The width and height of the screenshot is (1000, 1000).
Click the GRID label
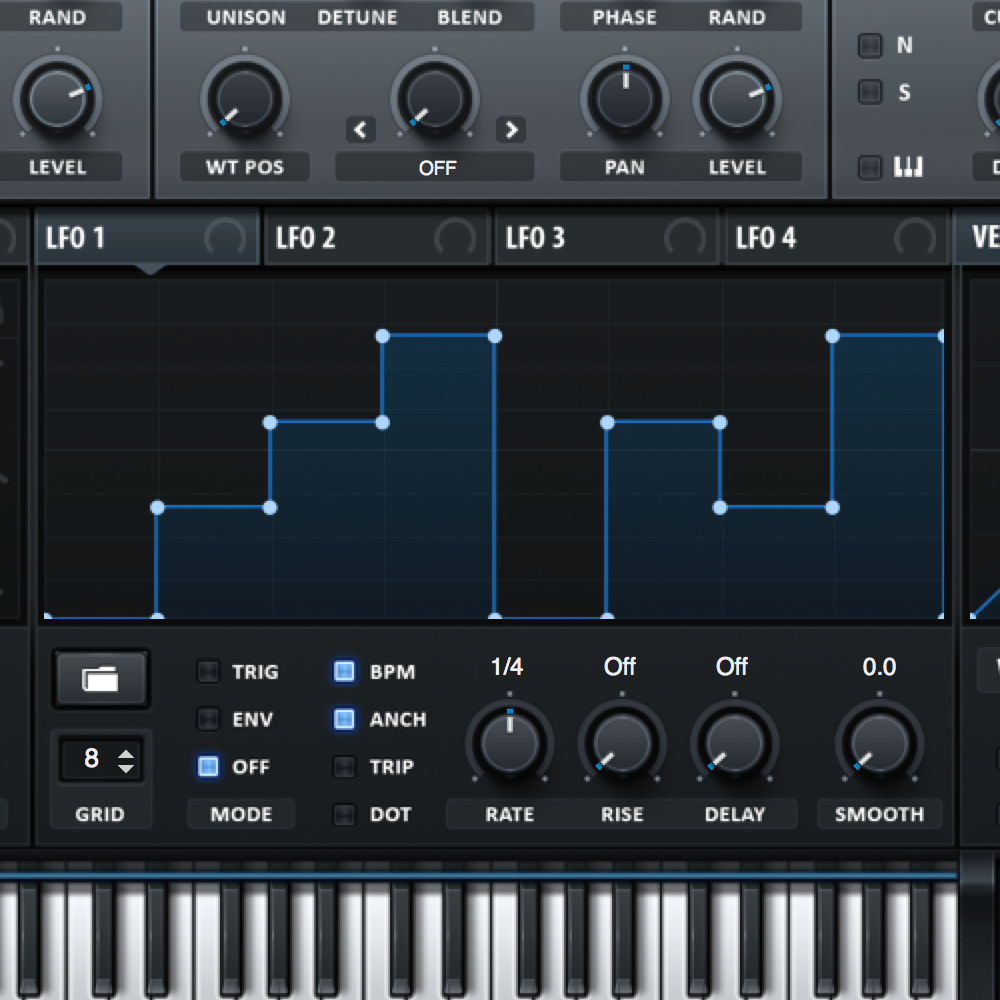coord(100,814)
